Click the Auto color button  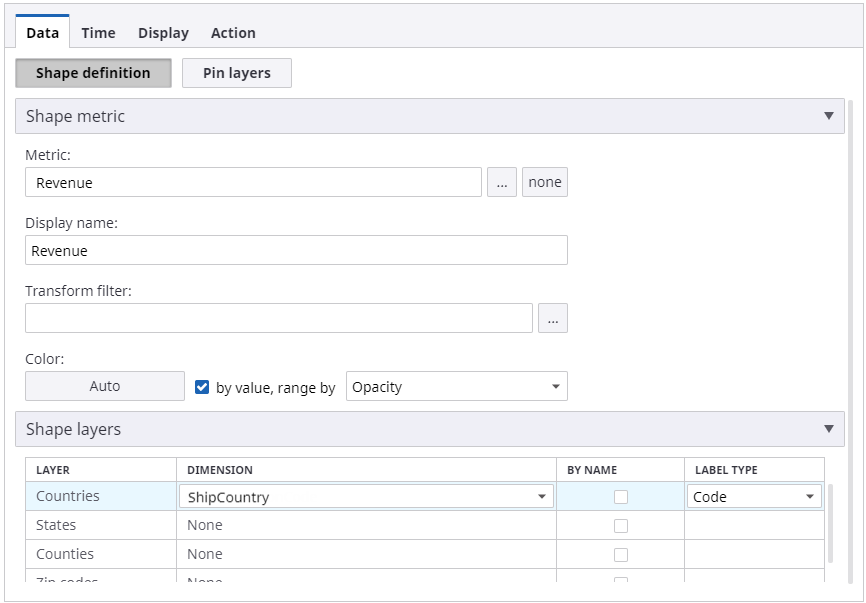click(105, 386)
